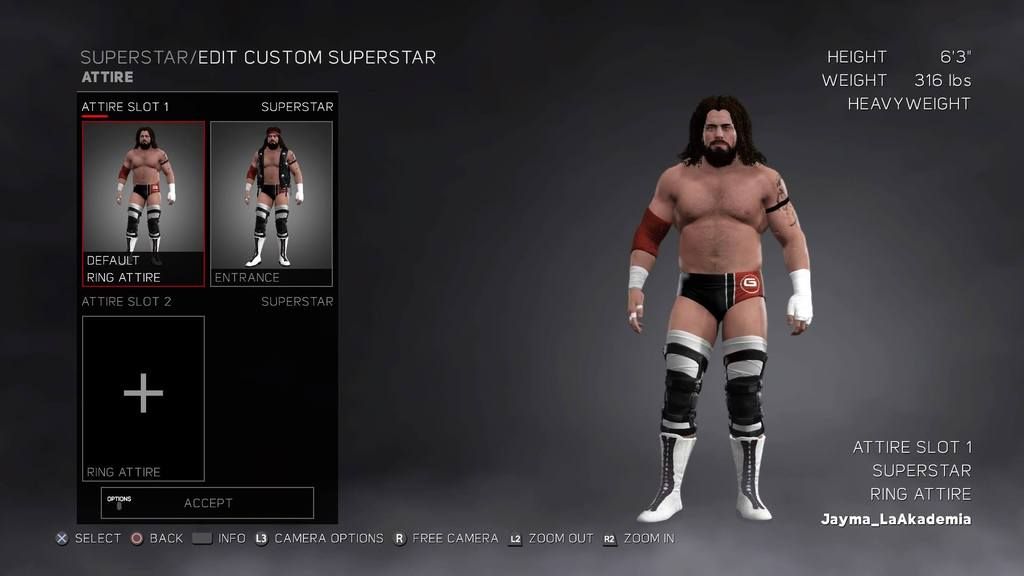The width and height of the screenshot is (1024, 576).
Task: Click the Superstar label for slot 2
Action: 297,301
